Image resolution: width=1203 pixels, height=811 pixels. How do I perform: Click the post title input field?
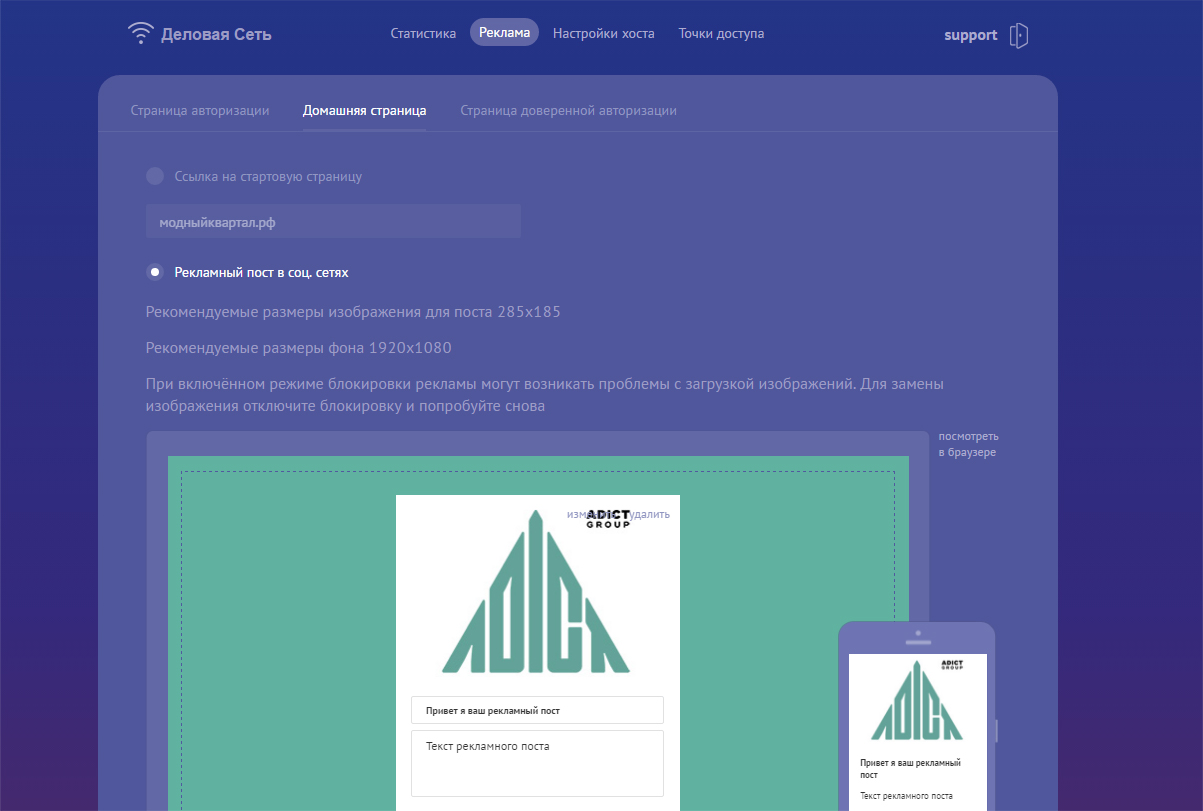click(x=537, y=710)
